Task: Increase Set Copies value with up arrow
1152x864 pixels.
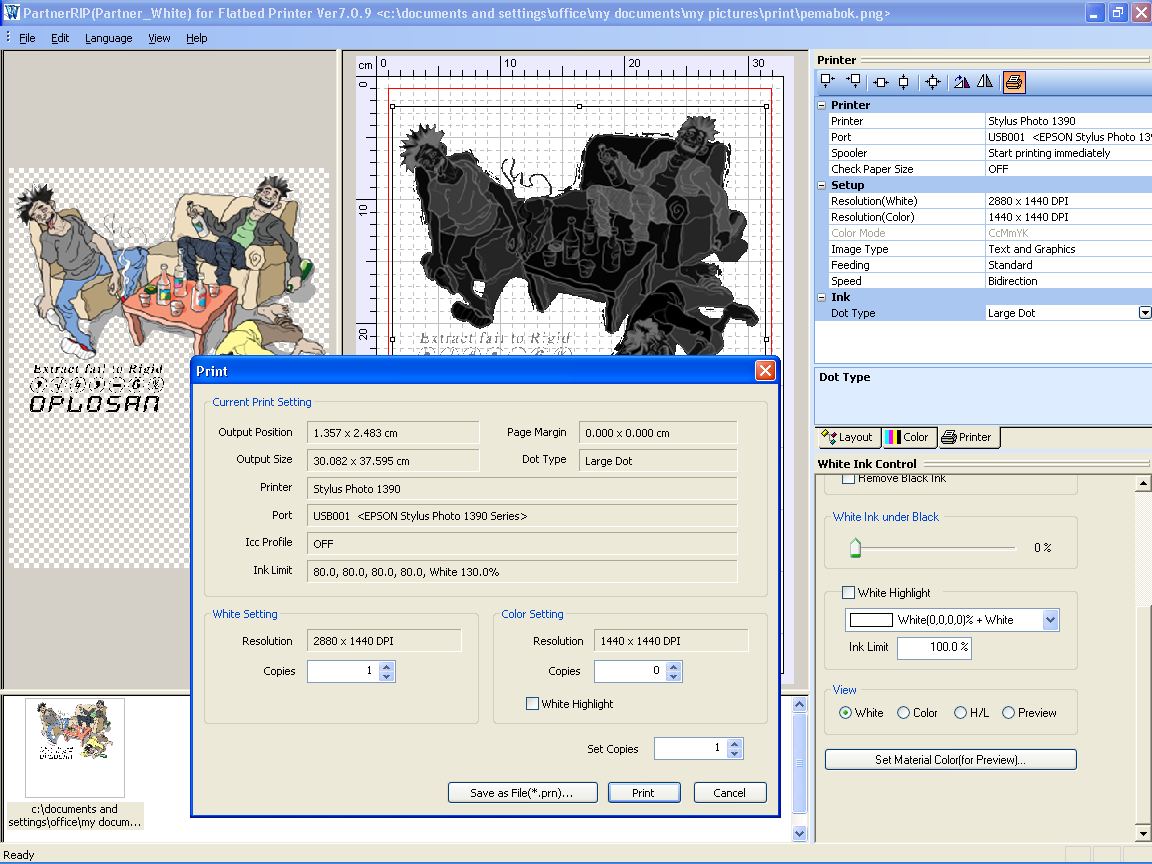Action: 735,744
